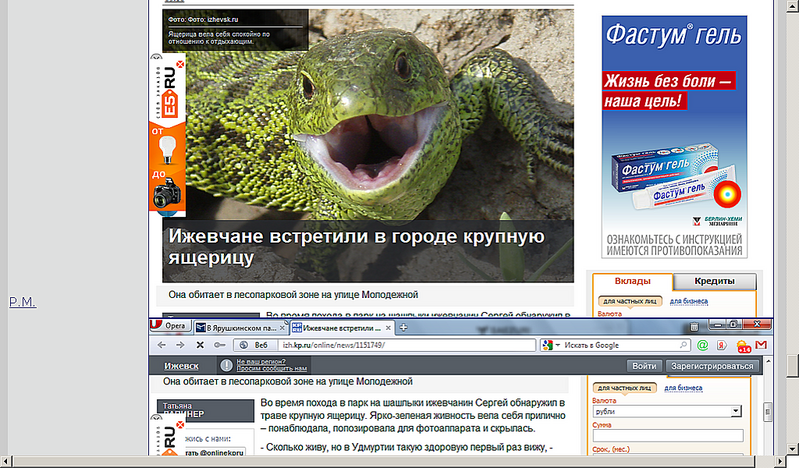Click the password wand key icon
This screenshot has height=468, width=799.
tap(220, 345)
